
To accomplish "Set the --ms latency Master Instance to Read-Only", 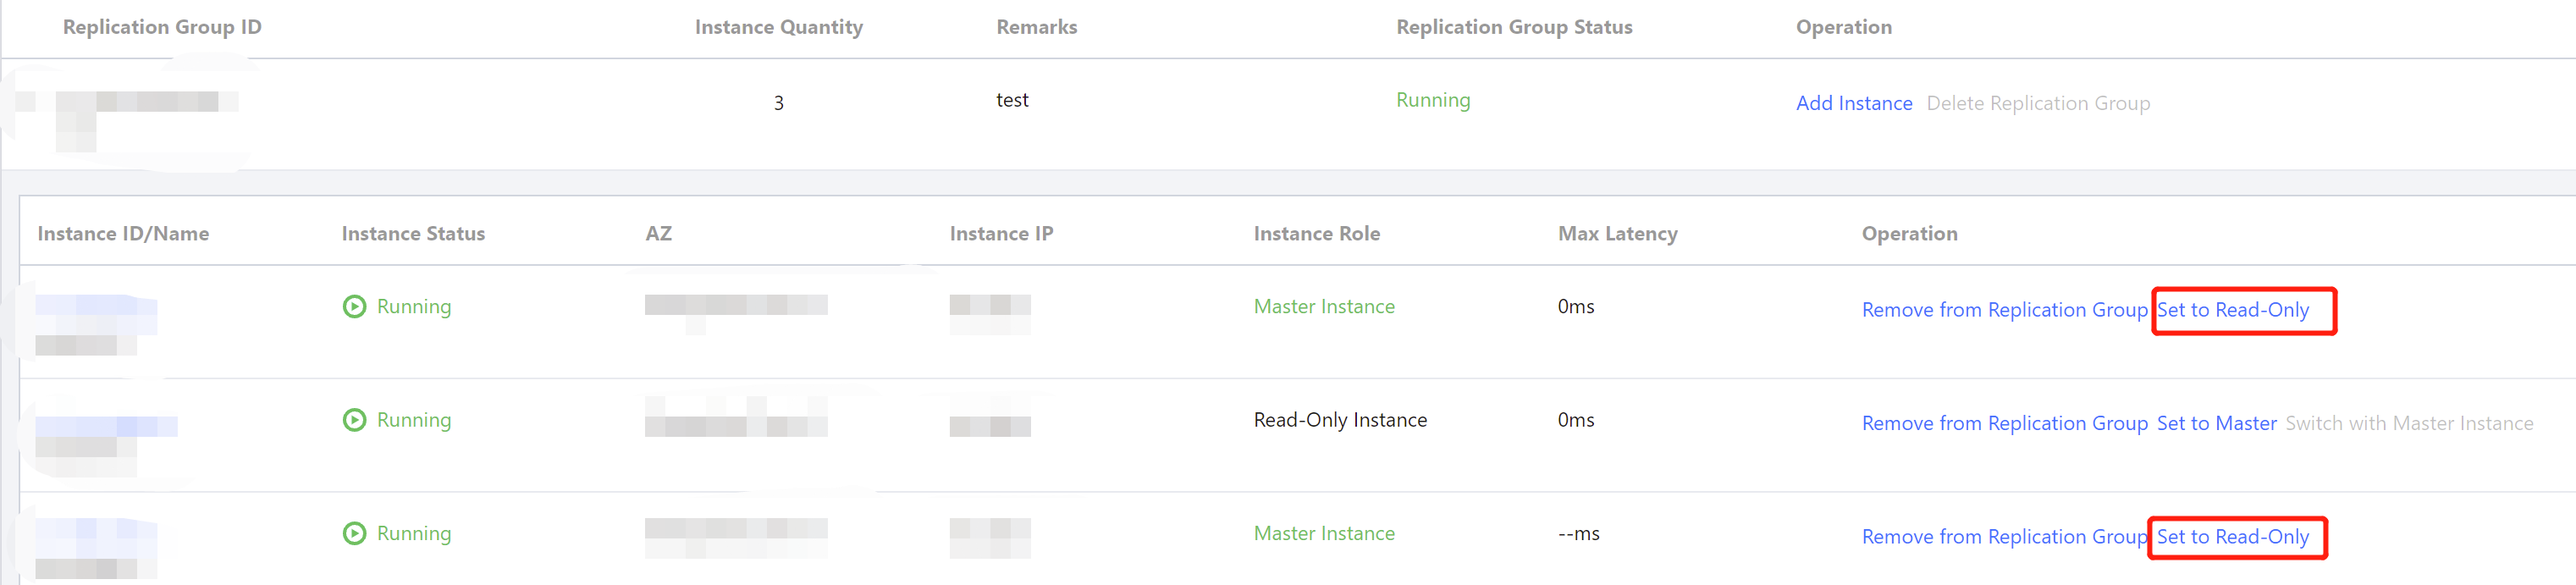I will coord(2232,537).
